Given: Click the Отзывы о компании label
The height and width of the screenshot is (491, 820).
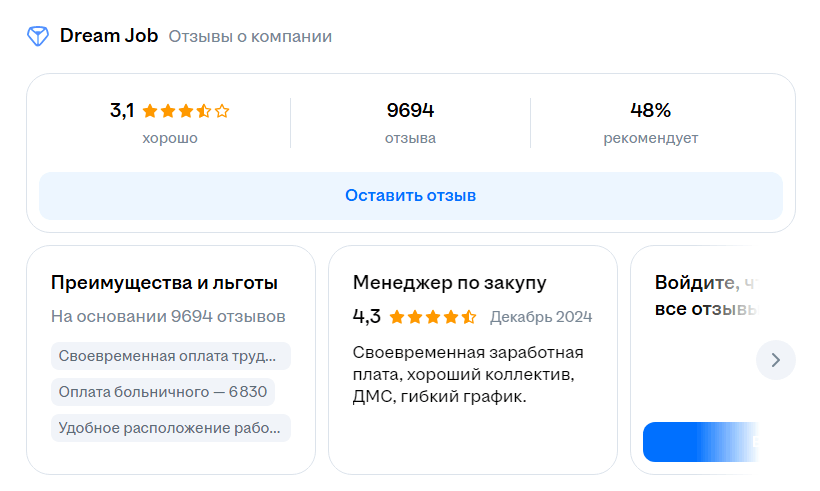Looking at the screenshot, I should point(250,37).
